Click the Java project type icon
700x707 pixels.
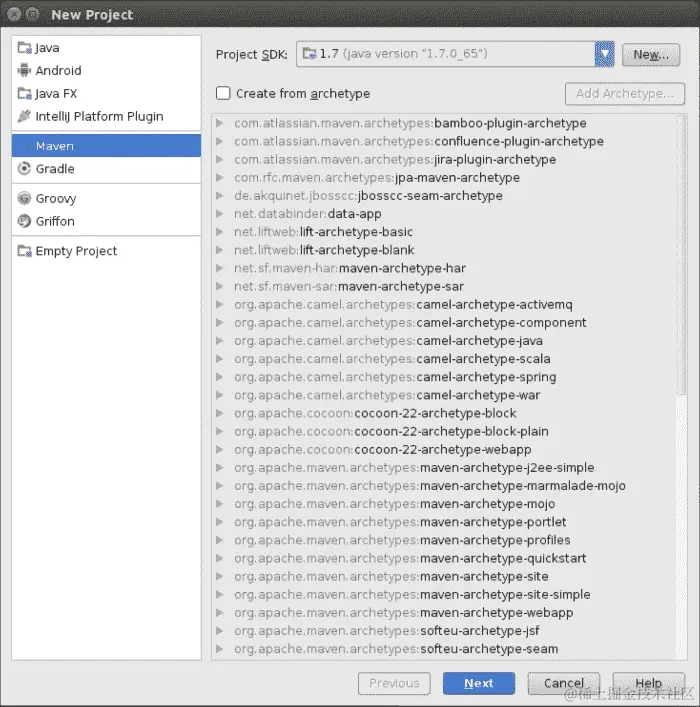tap(24, 48)
